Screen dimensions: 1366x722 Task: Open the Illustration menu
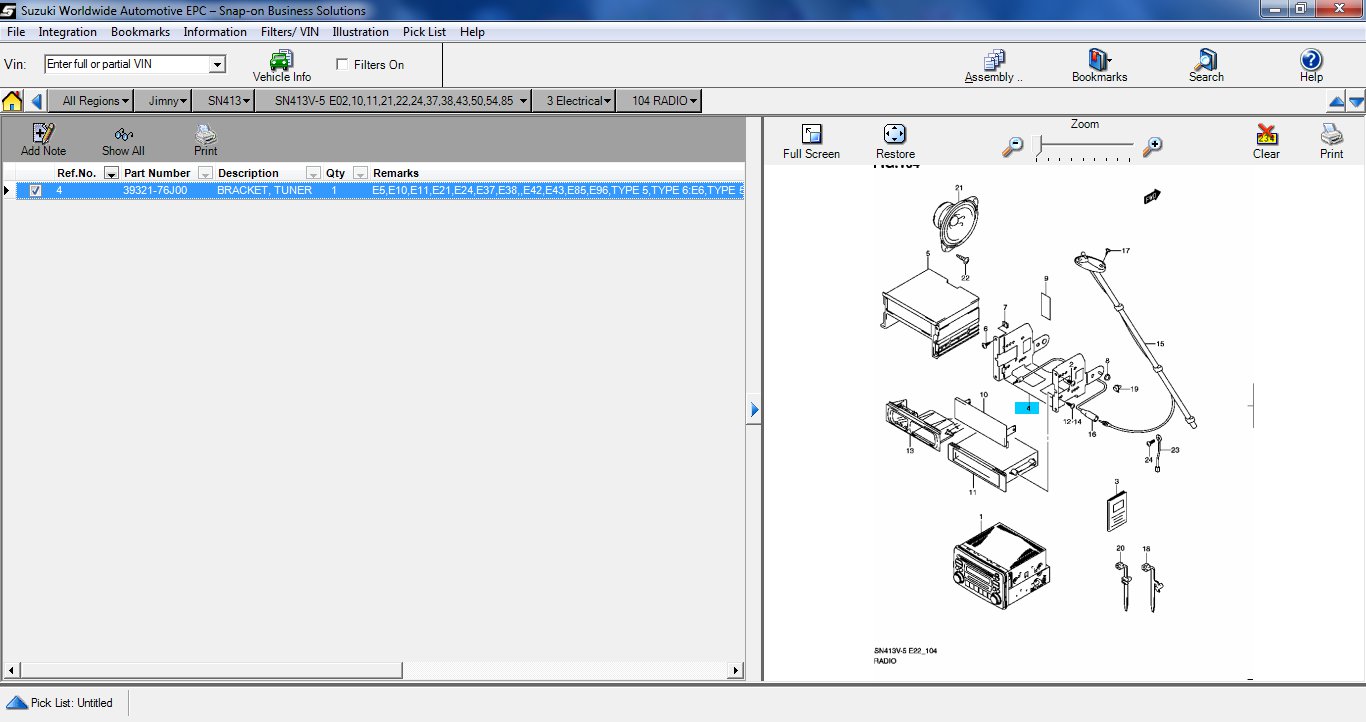tap(360, 32)
